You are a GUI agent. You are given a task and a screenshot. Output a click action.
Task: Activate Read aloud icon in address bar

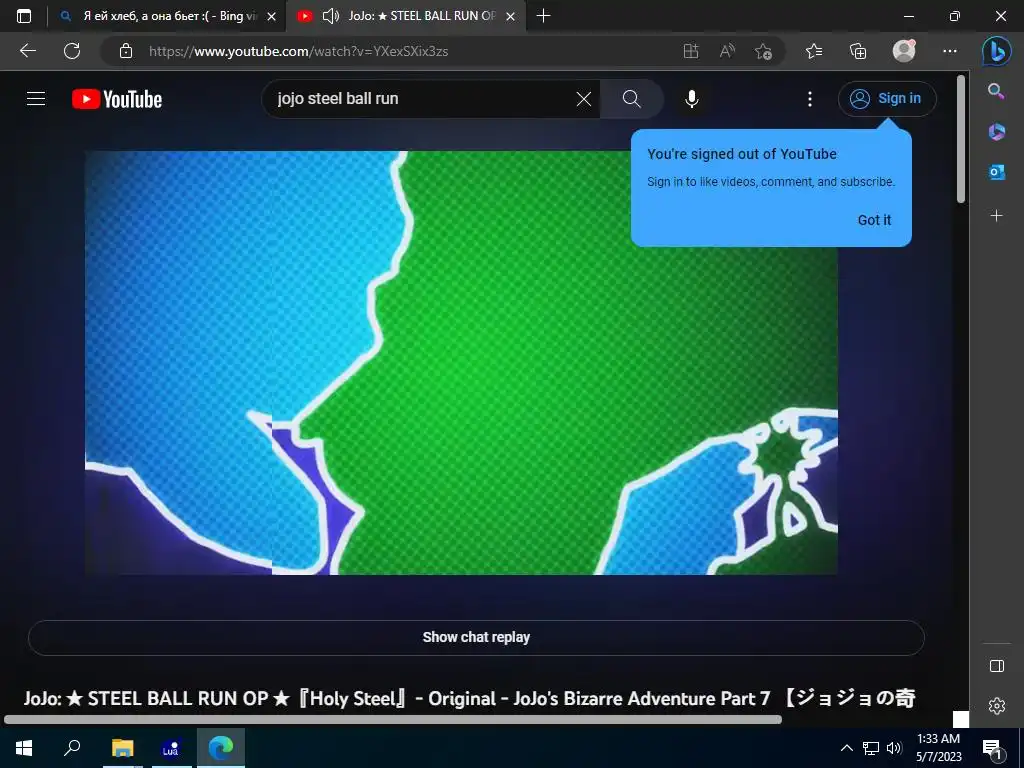[727, 51]
